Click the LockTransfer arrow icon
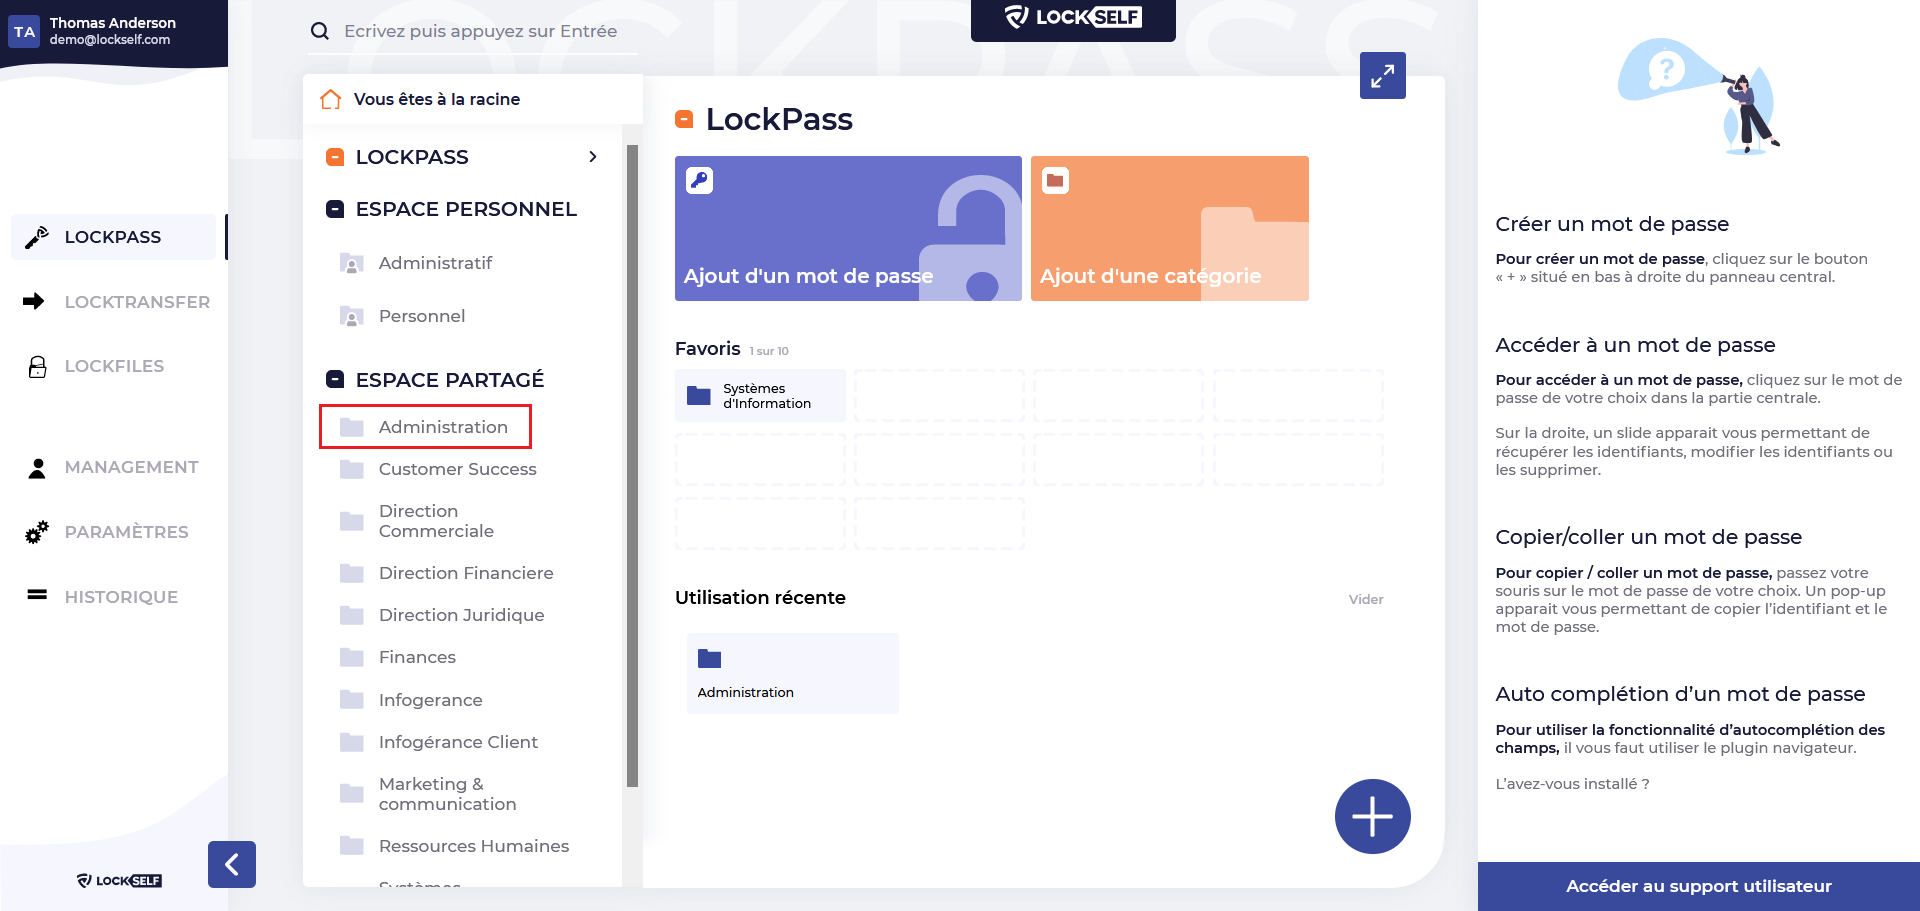The width and height of the screenshot is (1920, 911). tap(34, 301)
